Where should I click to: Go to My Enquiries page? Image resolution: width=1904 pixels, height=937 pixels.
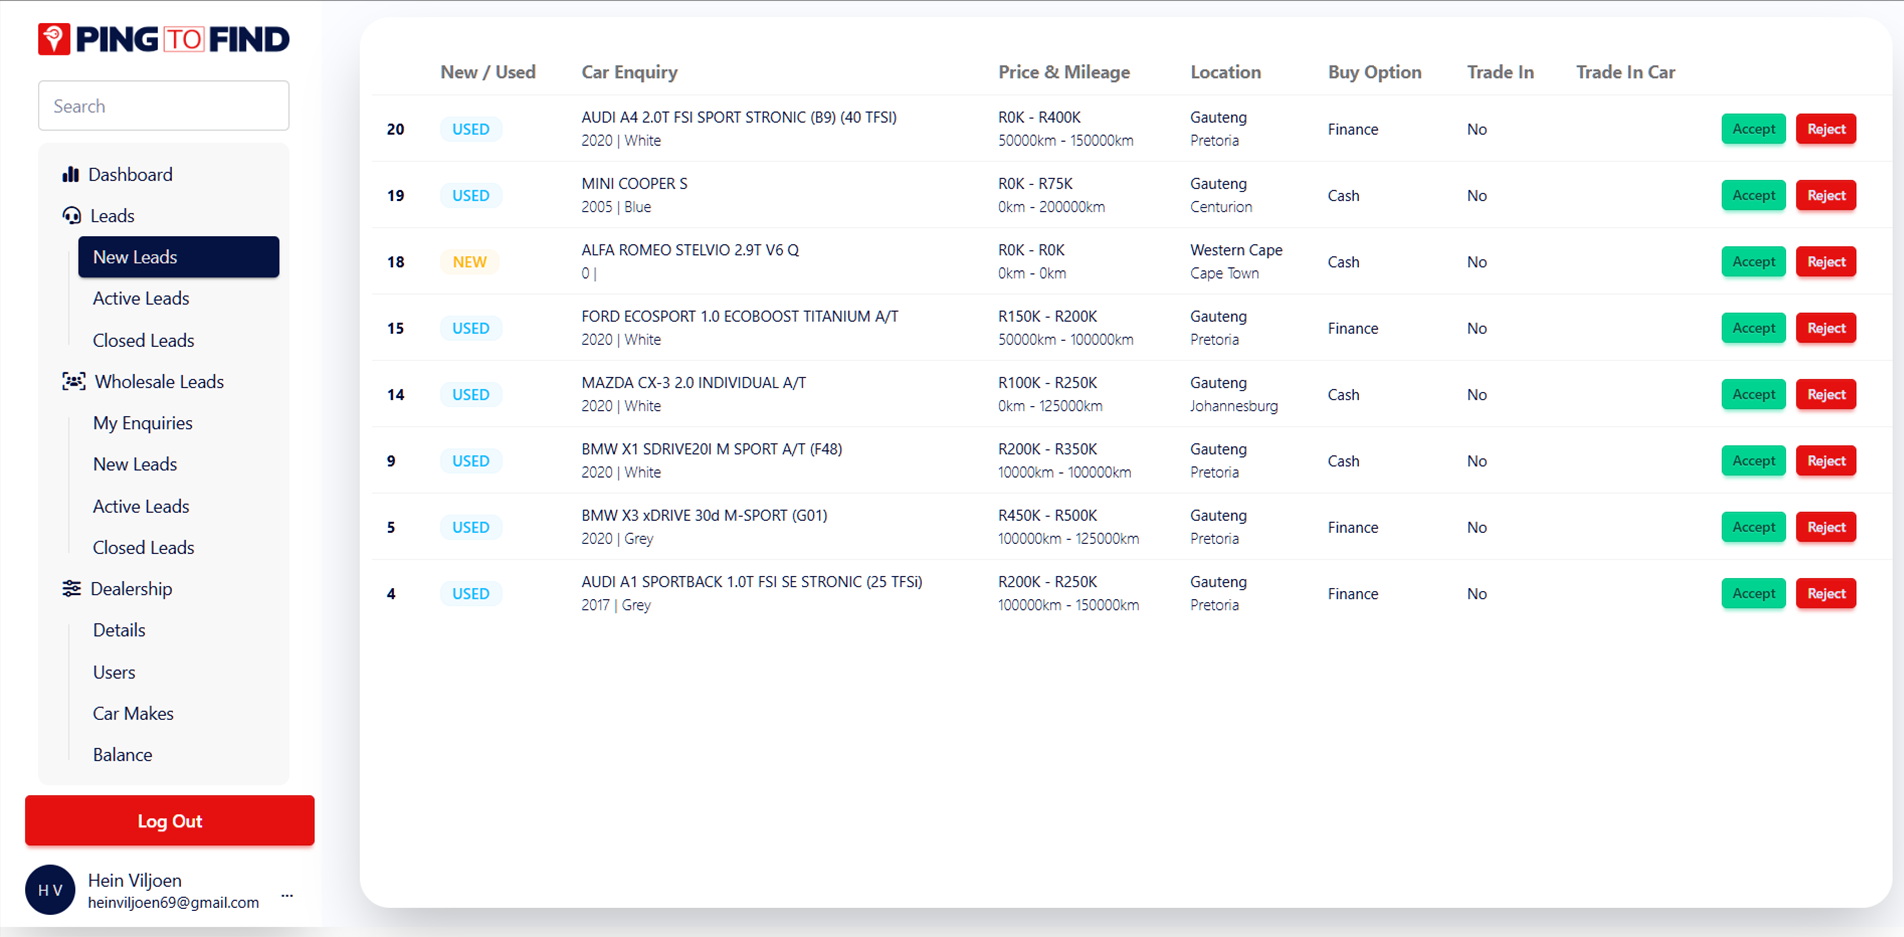[x=142, y=423]
